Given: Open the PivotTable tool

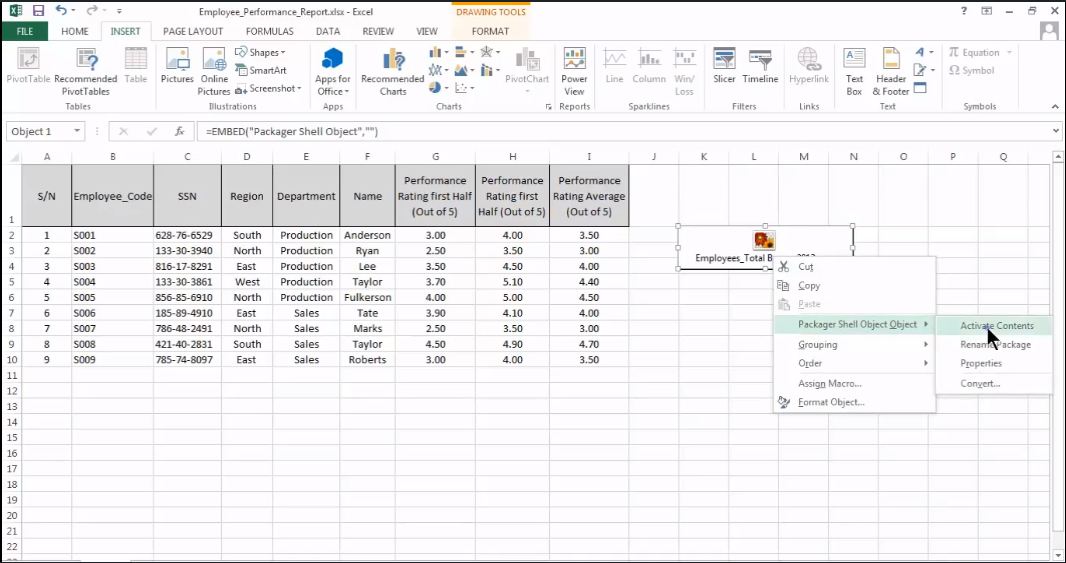Looking at the screenshot, I should (29, 67).
